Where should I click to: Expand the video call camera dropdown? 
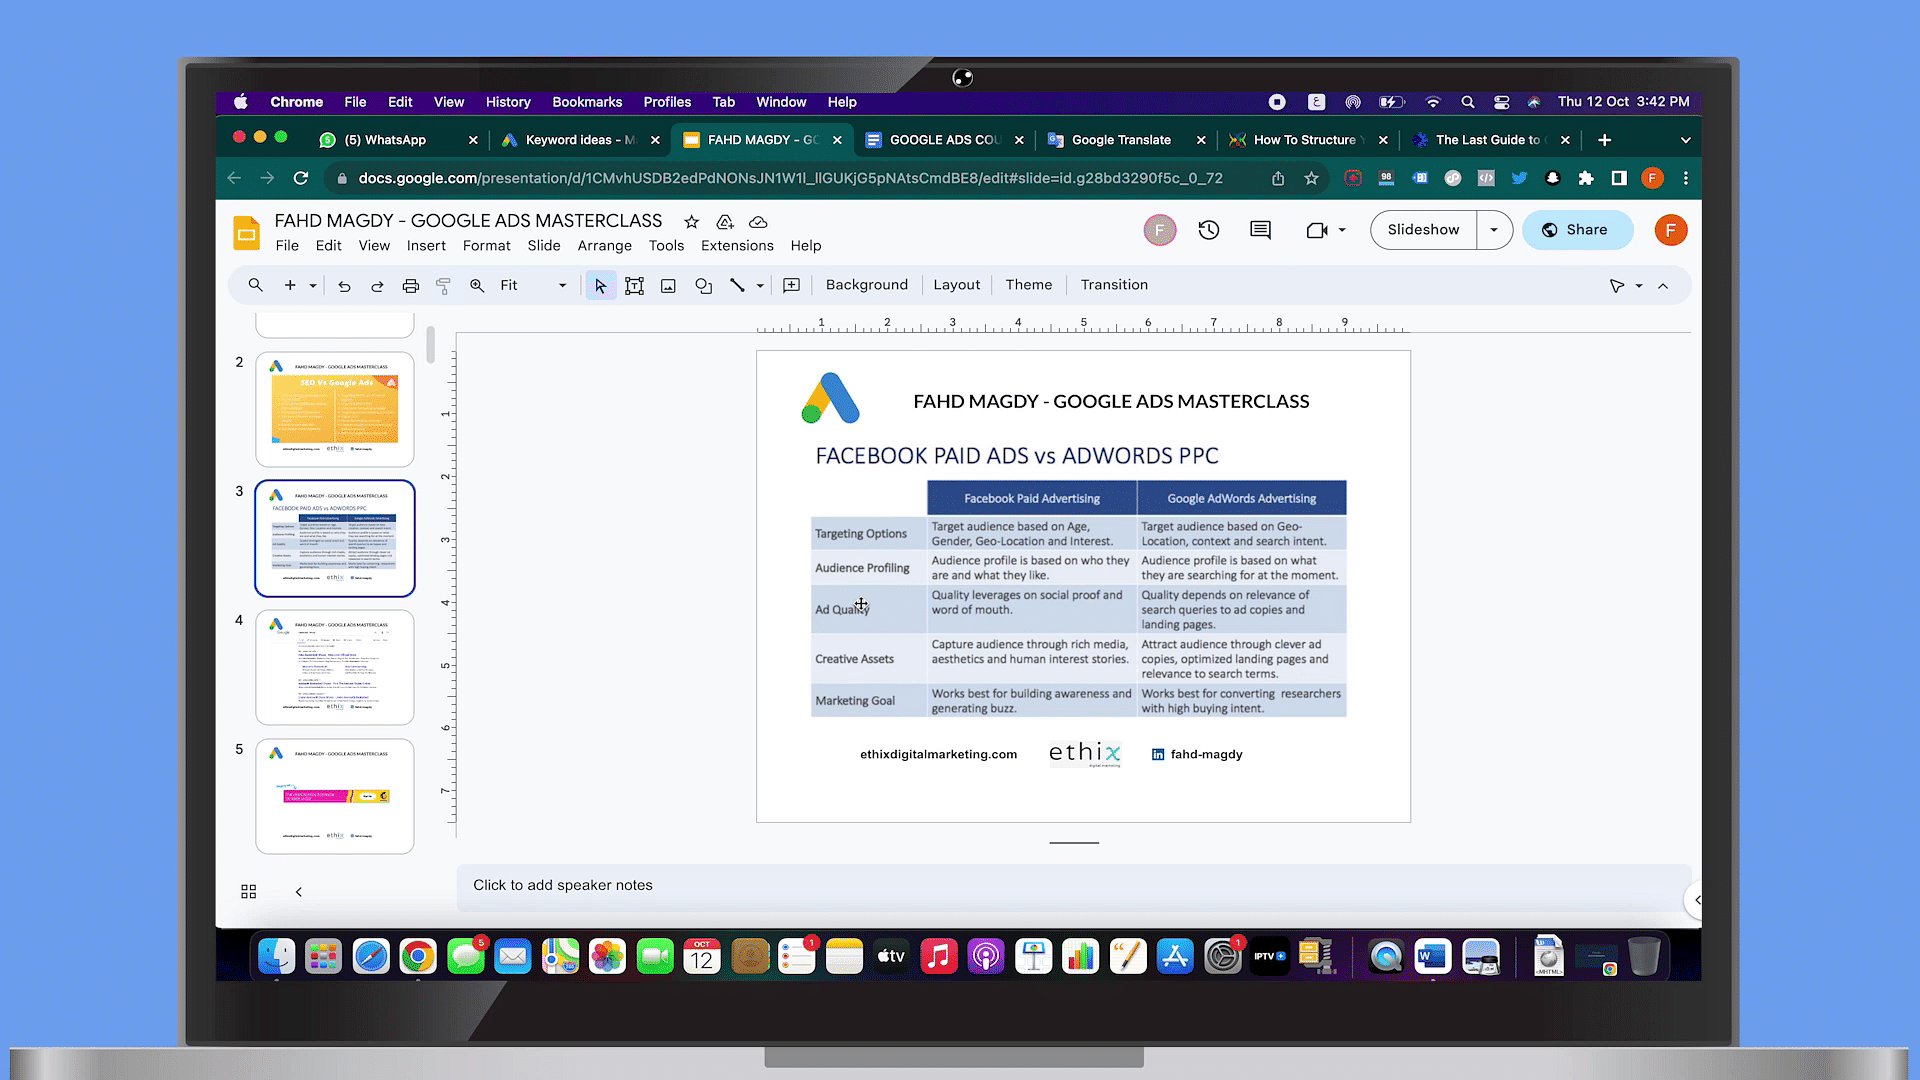(1342, 230)
